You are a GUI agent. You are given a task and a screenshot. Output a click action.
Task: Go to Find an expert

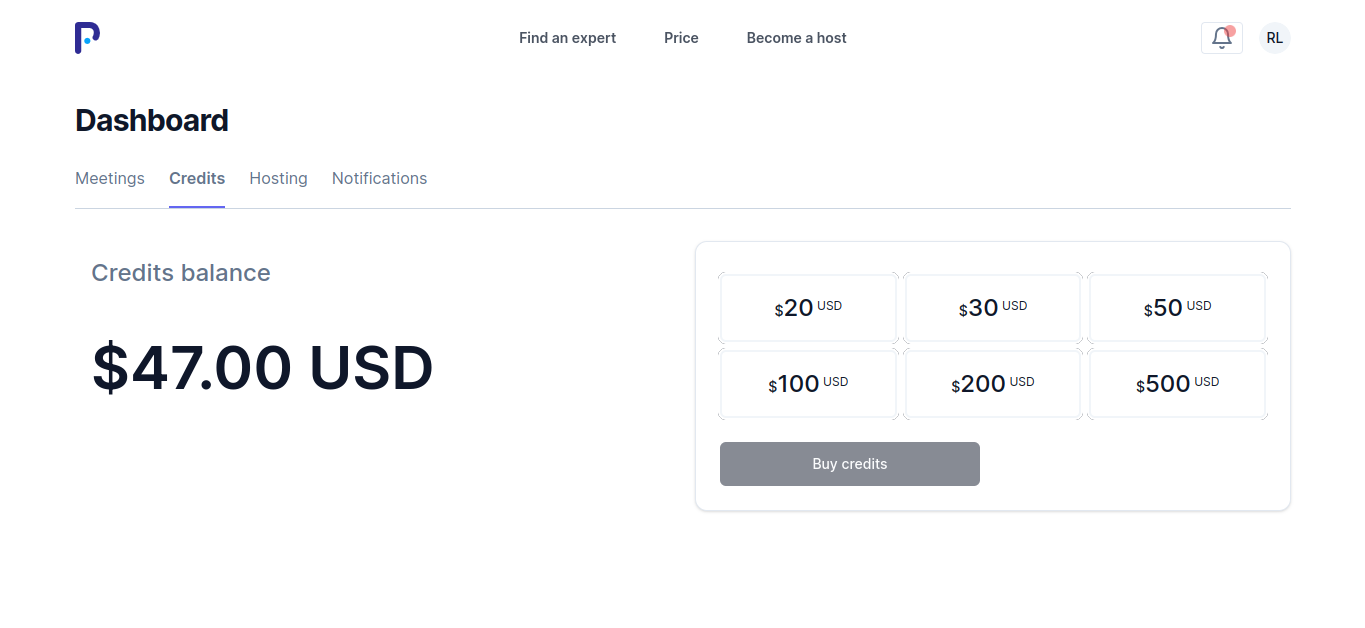(567, 38)
